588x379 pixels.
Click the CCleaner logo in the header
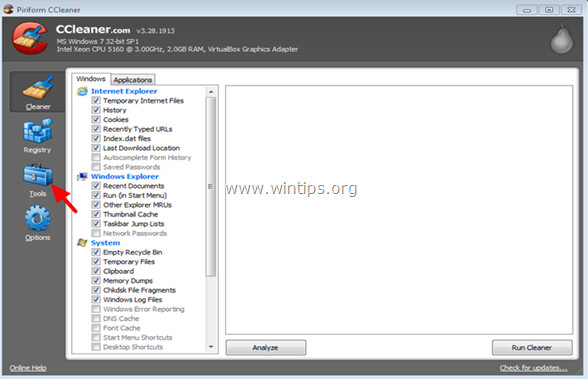(x=30, y=38)
